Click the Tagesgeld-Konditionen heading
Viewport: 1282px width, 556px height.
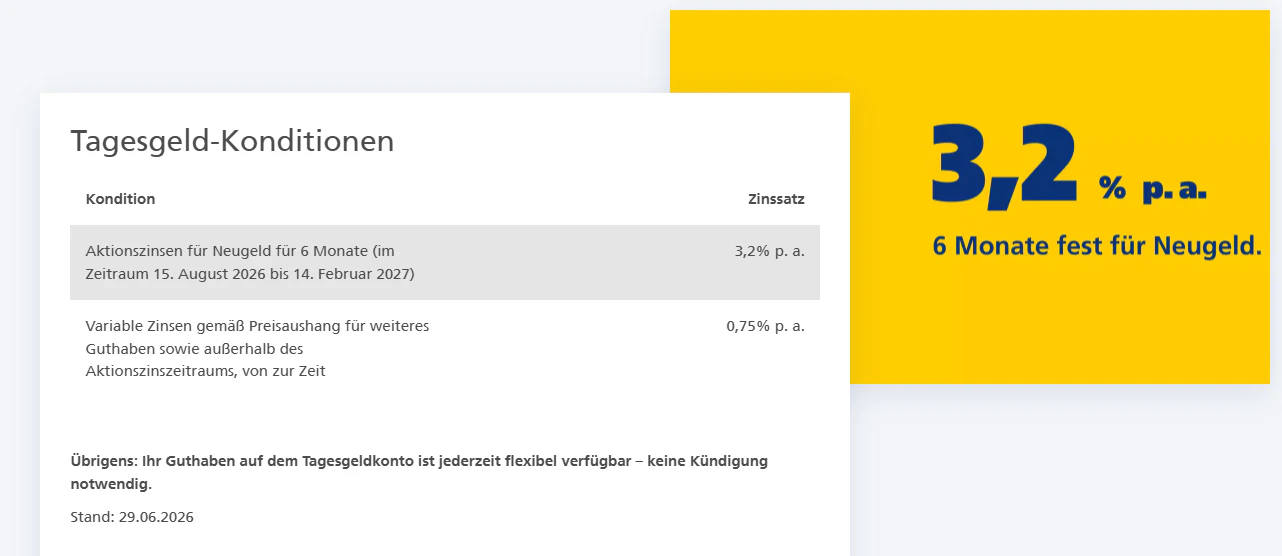232,142
